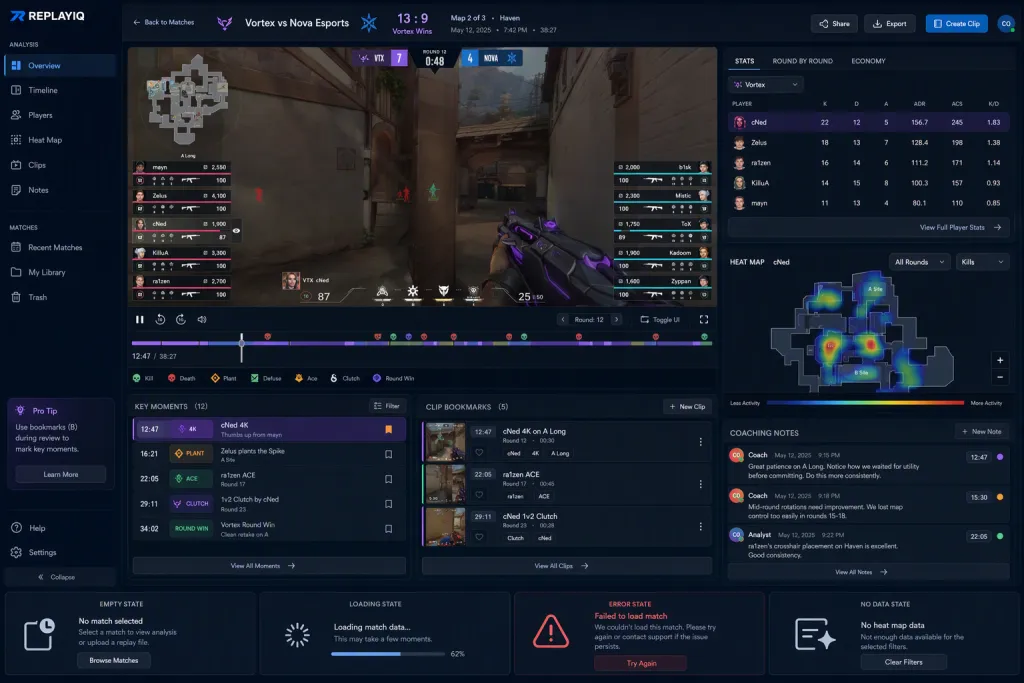Open options menu for cNed 4K clip
The image size is (1024, 683).
click(701, 442)
